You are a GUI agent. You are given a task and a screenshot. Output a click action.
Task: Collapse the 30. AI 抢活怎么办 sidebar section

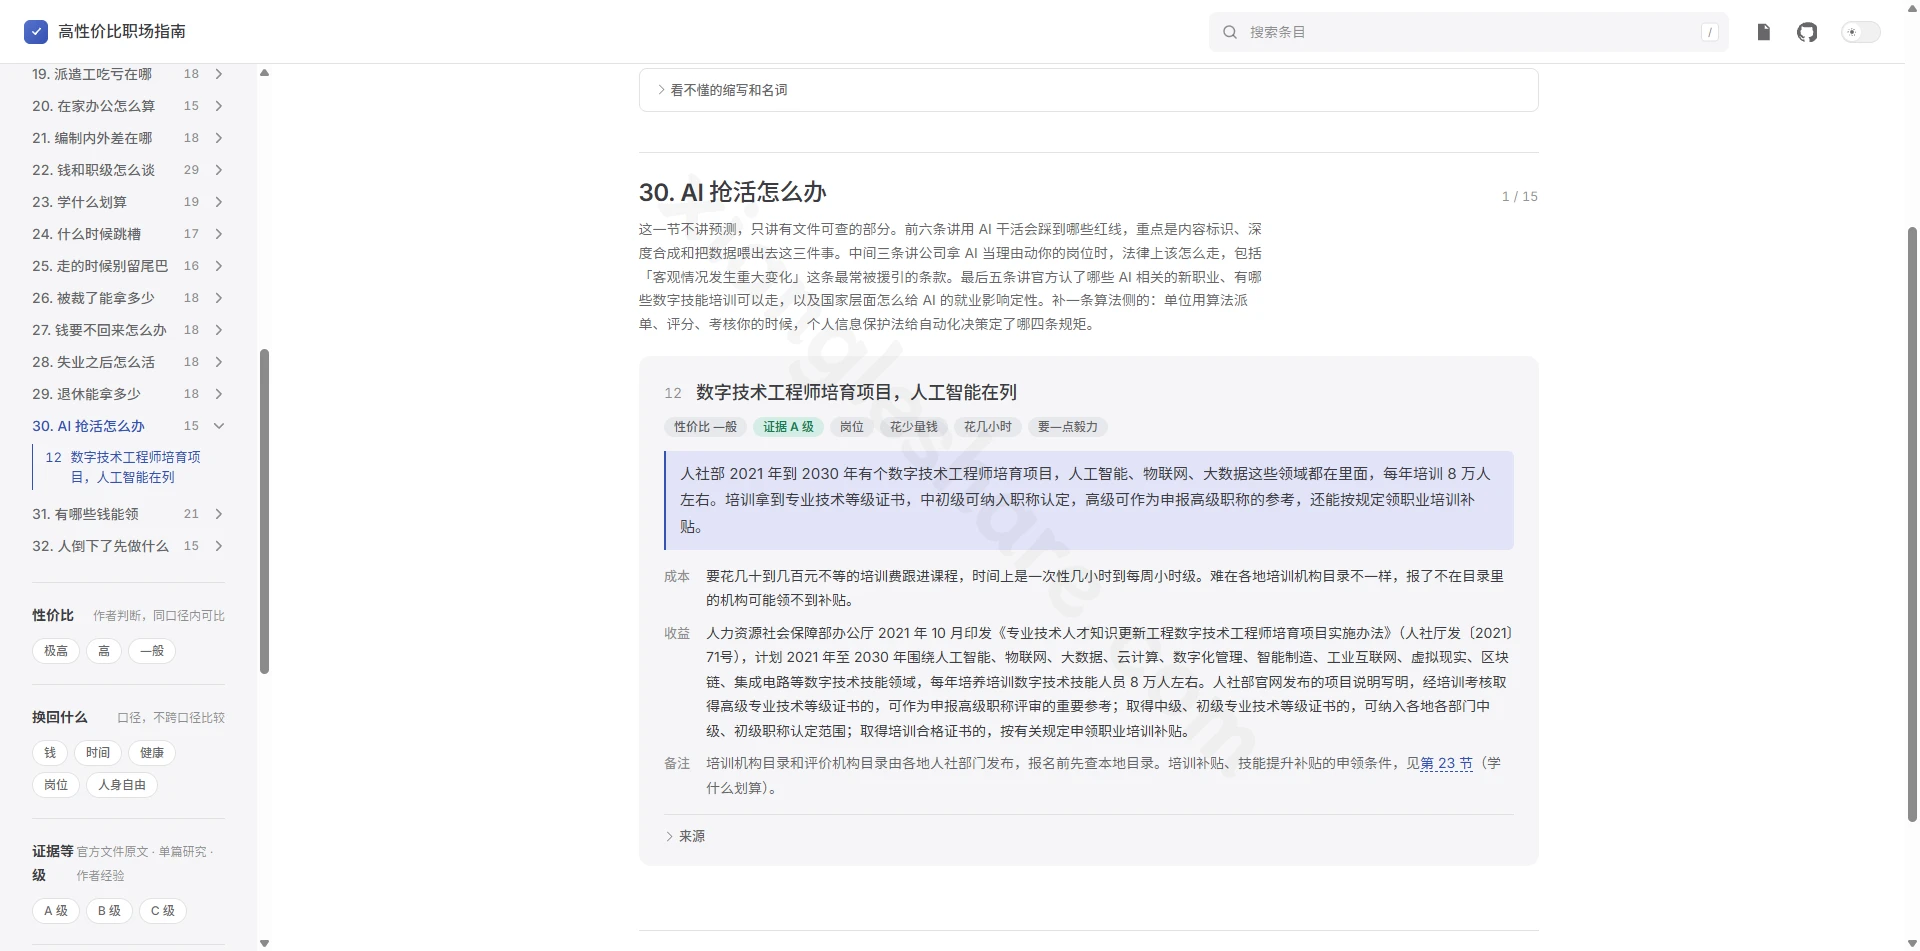tap(219, 426)
